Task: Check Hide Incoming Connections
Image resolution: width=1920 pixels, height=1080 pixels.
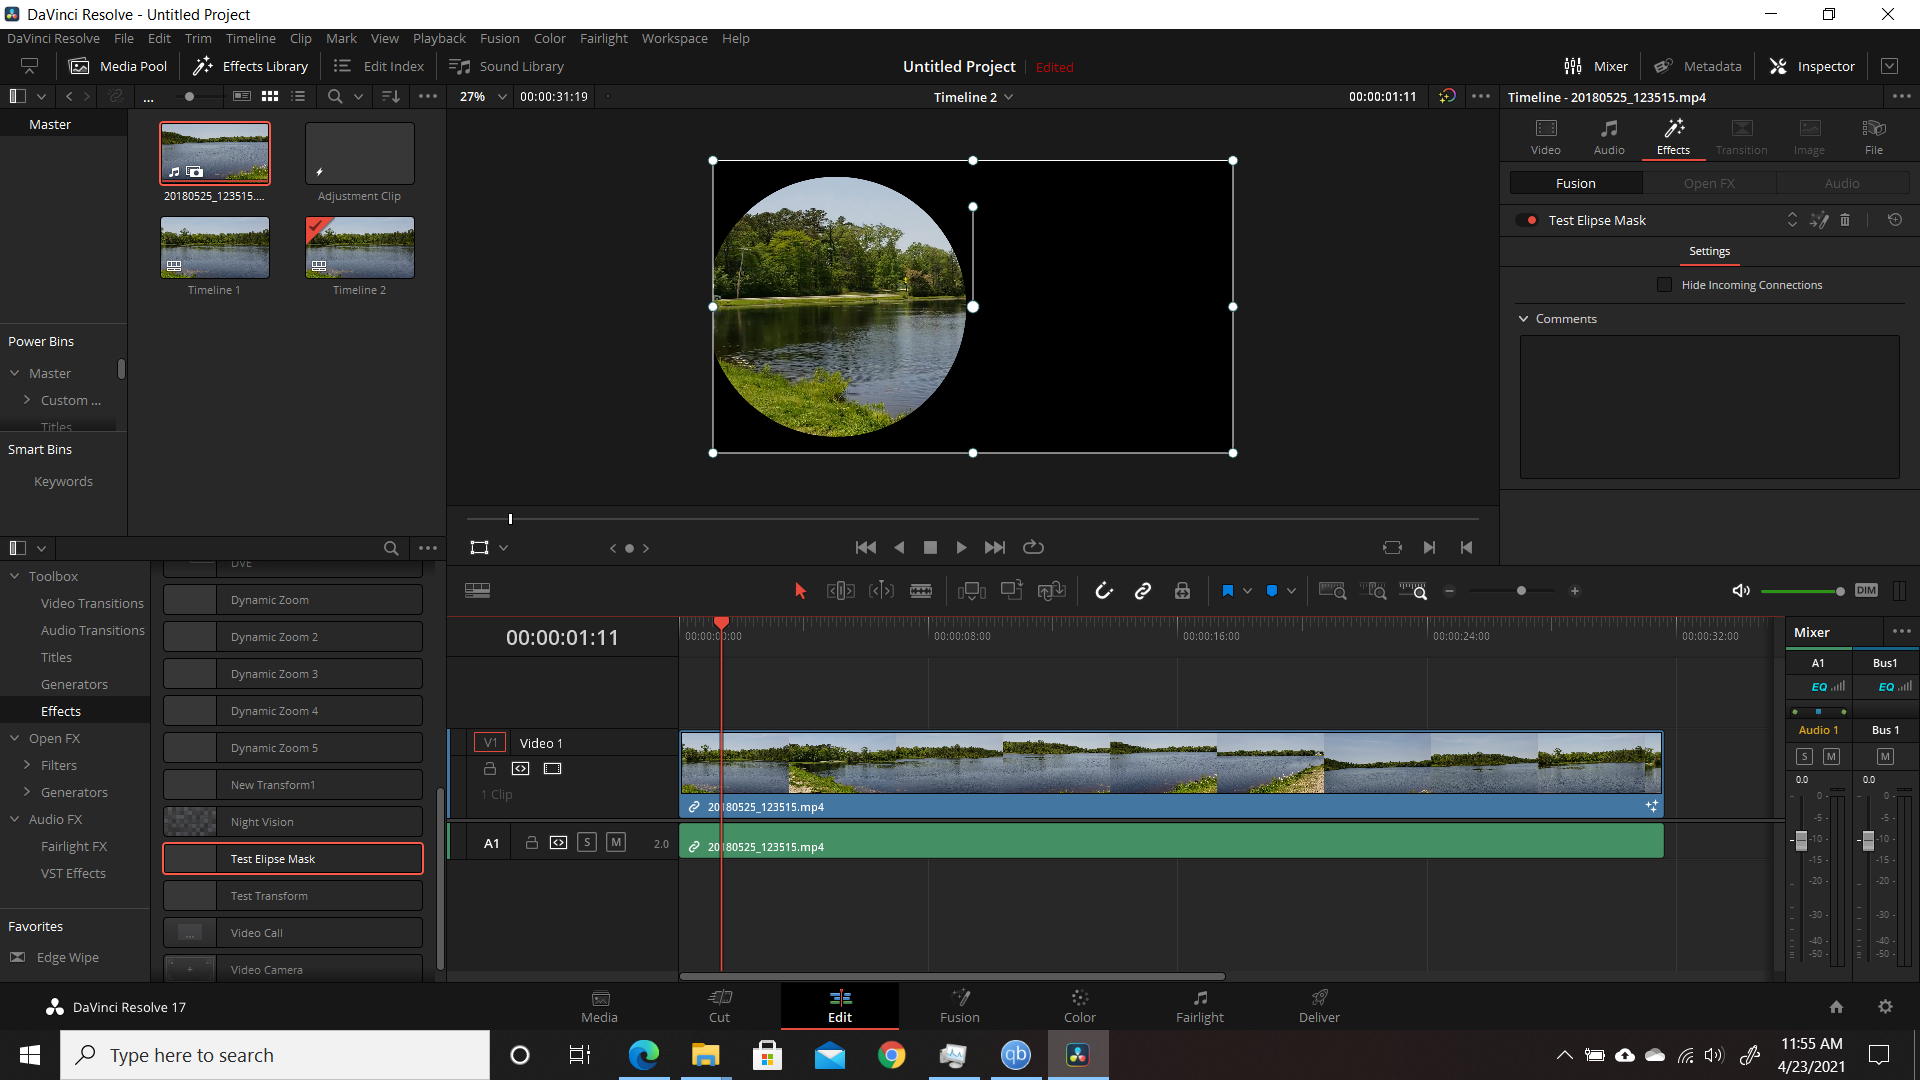Action: [x=1665, y=285]
